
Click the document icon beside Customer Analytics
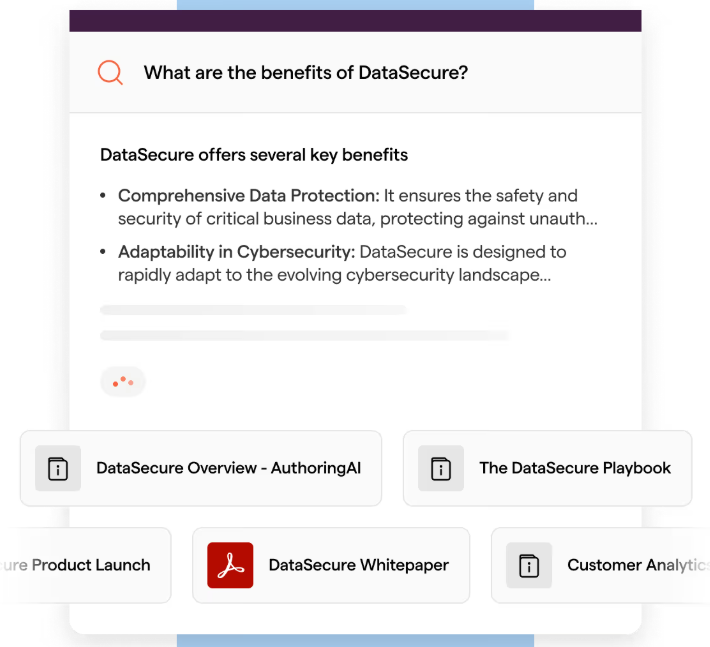click(529, 565)
